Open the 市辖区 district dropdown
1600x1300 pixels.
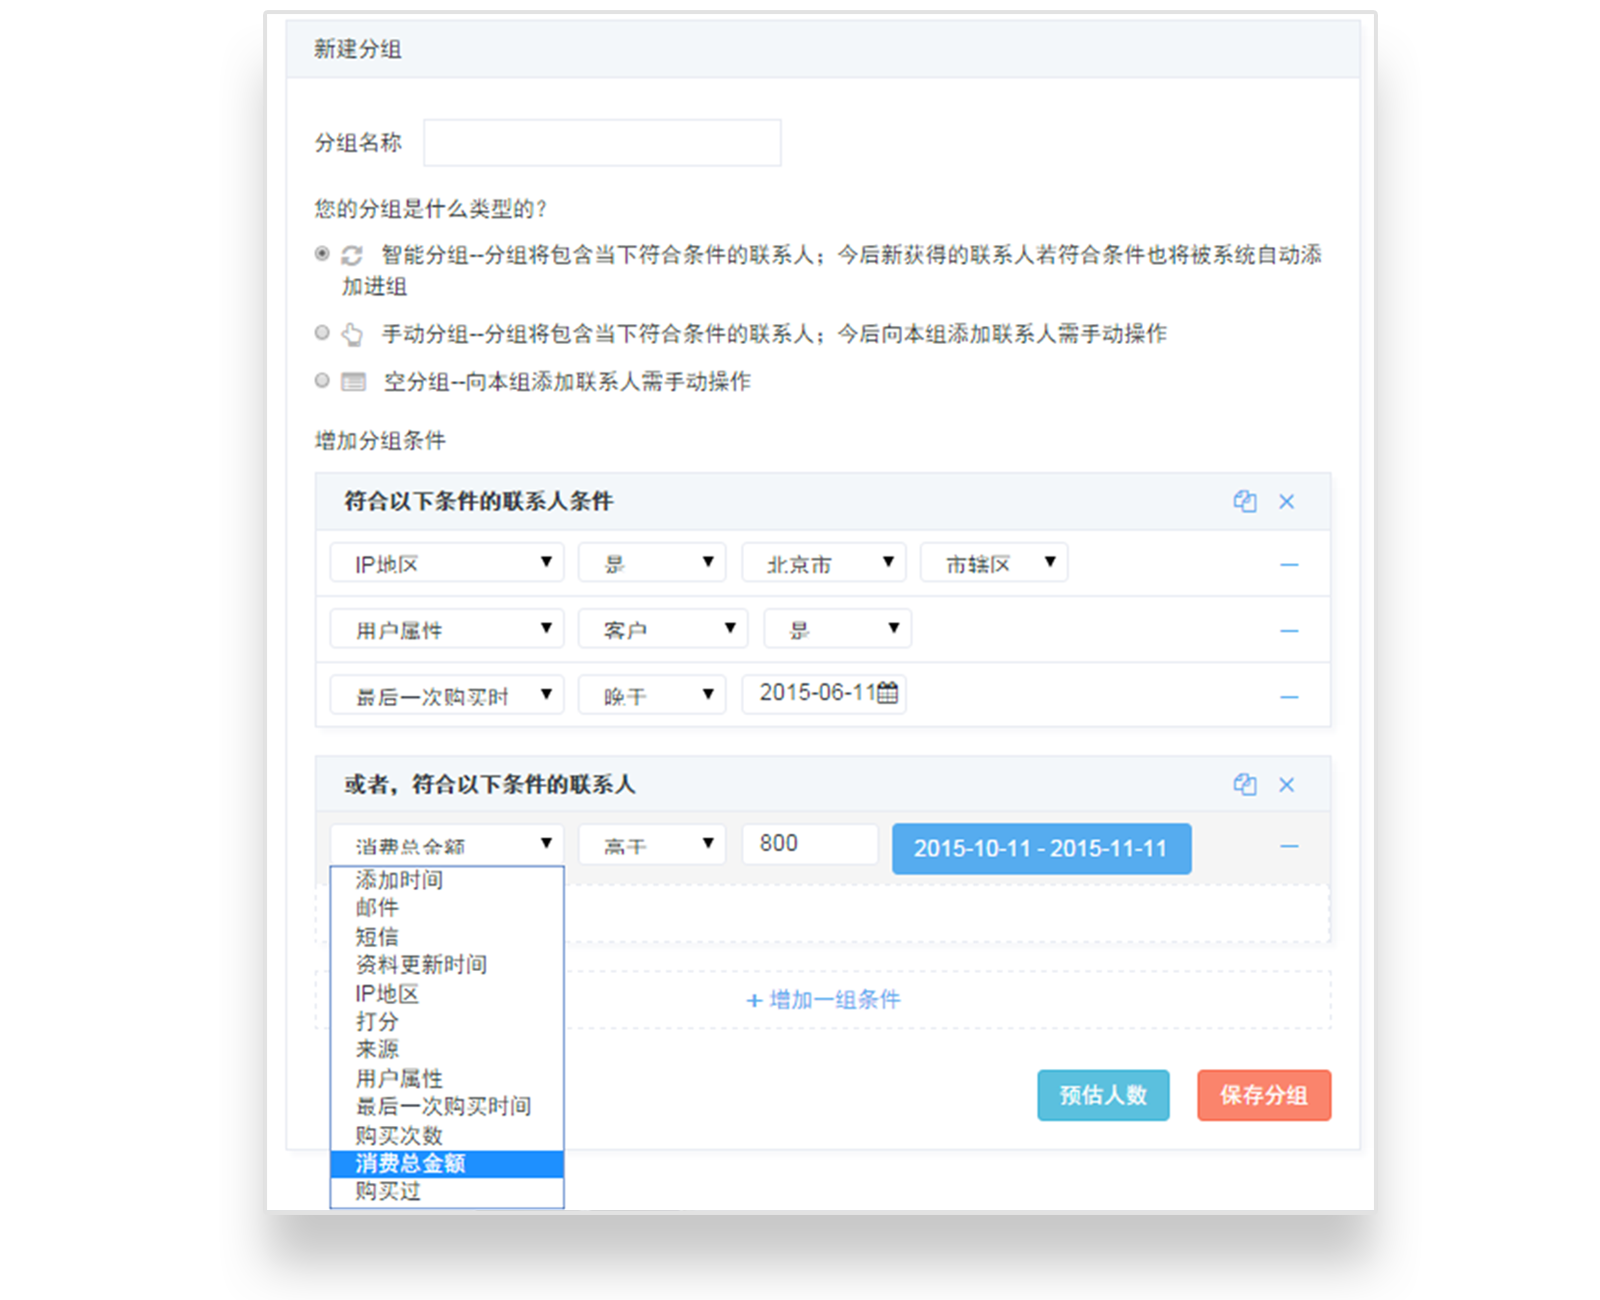click(x=994, y=563)
